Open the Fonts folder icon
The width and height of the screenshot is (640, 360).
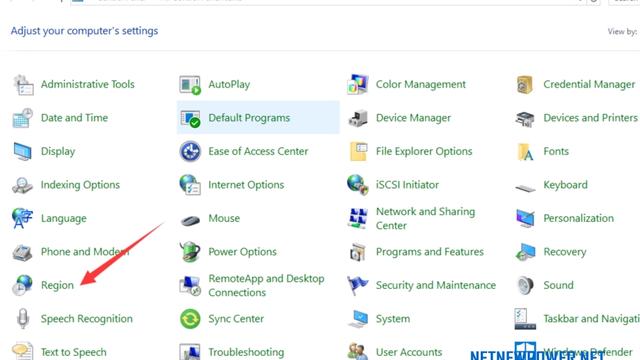(525, 151)
